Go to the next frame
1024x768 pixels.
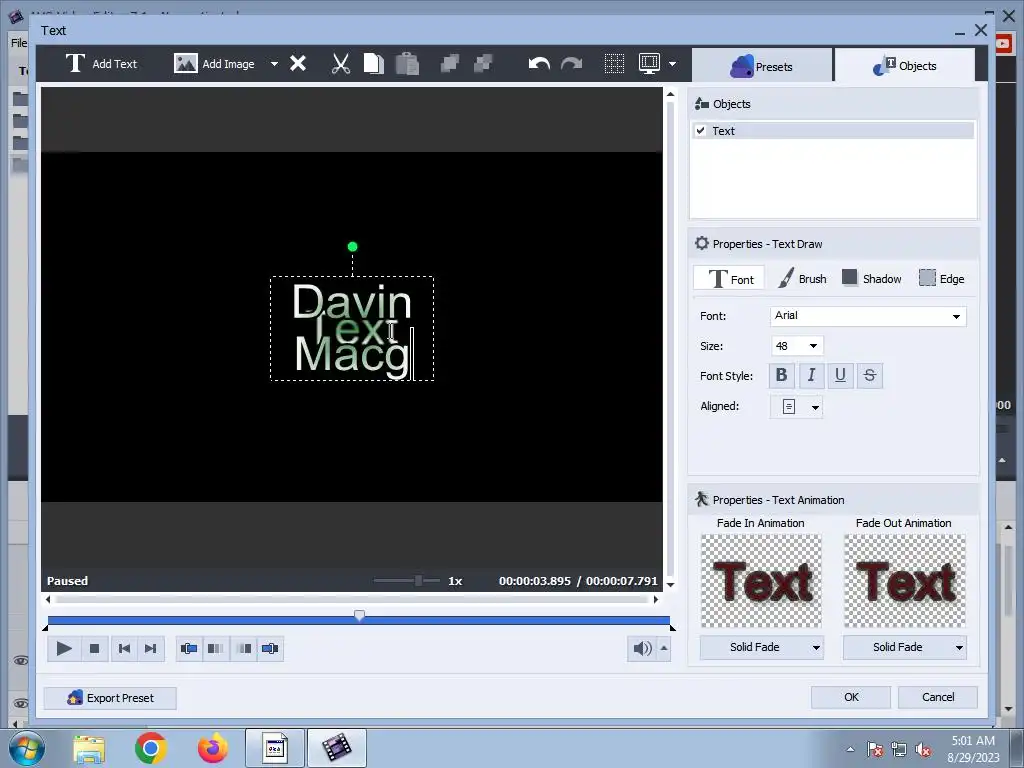(x=151, y=648)
